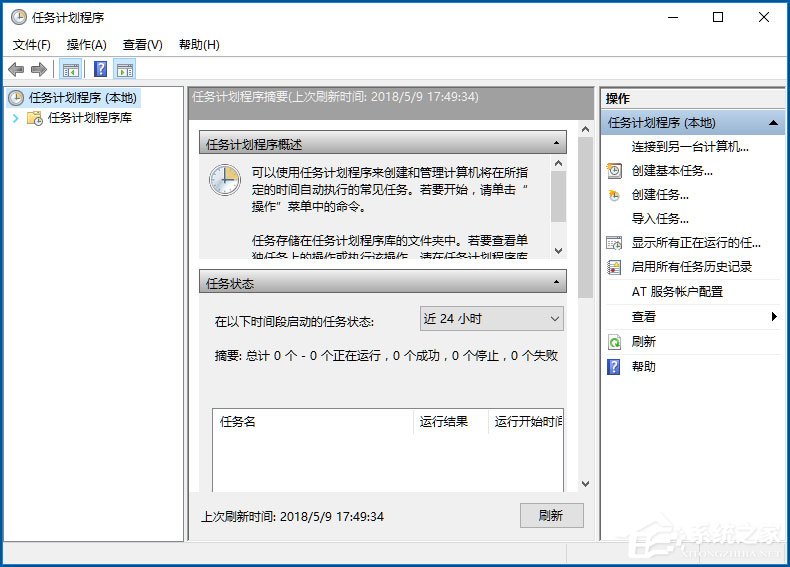Collapse the 任务计划程序概述 section
The width and height of the screenshot is (790, 567).
[556, 143]
